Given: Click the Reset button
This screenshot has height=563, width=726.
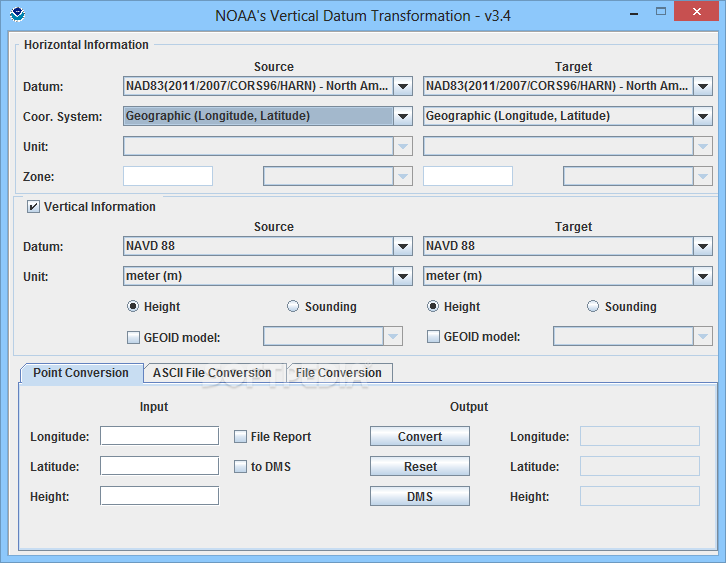Looking at the screenshot, I should (419, 467).
